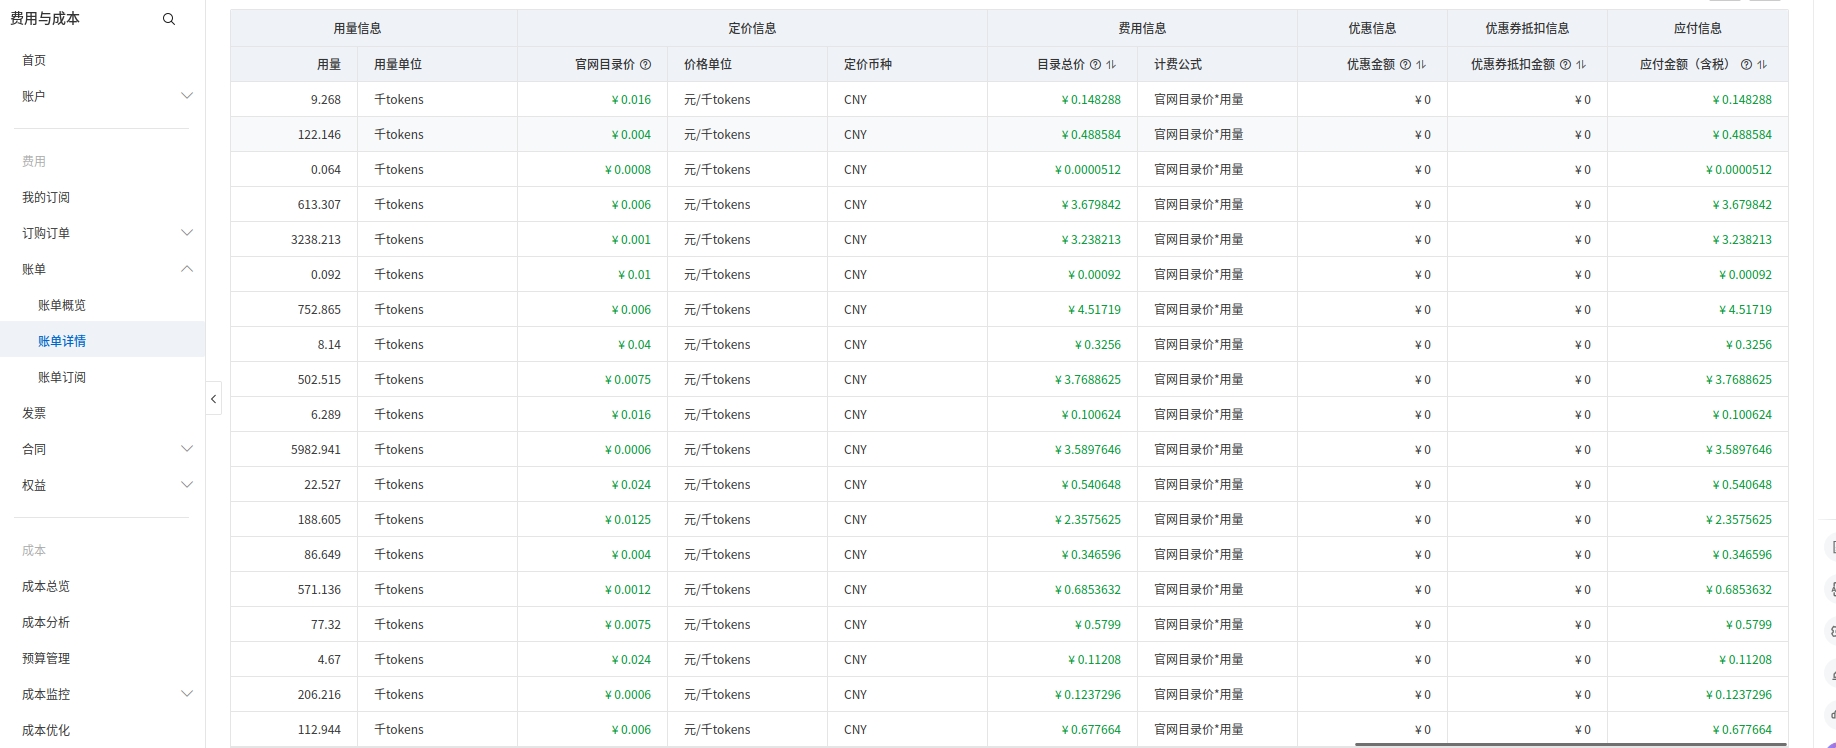Image resolution: width=1836 pixels, height=748 pixels.
Task: Sort table by 应付金额（含税） column
Action: (1762, 64)
